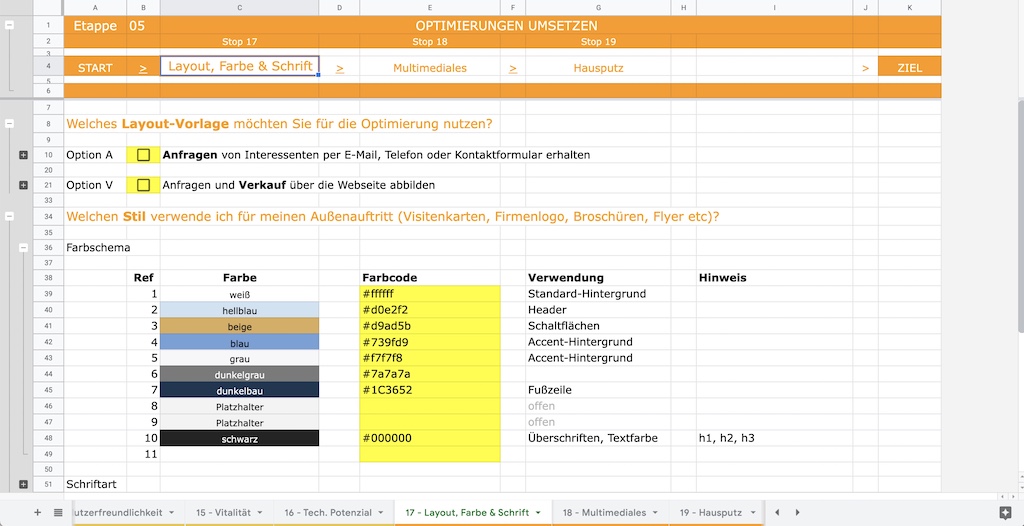Image resolution: width=1024 pixels, height=526 pixels.
Task: Add a new sheet with plus icon
Action: tap(37, 512)
